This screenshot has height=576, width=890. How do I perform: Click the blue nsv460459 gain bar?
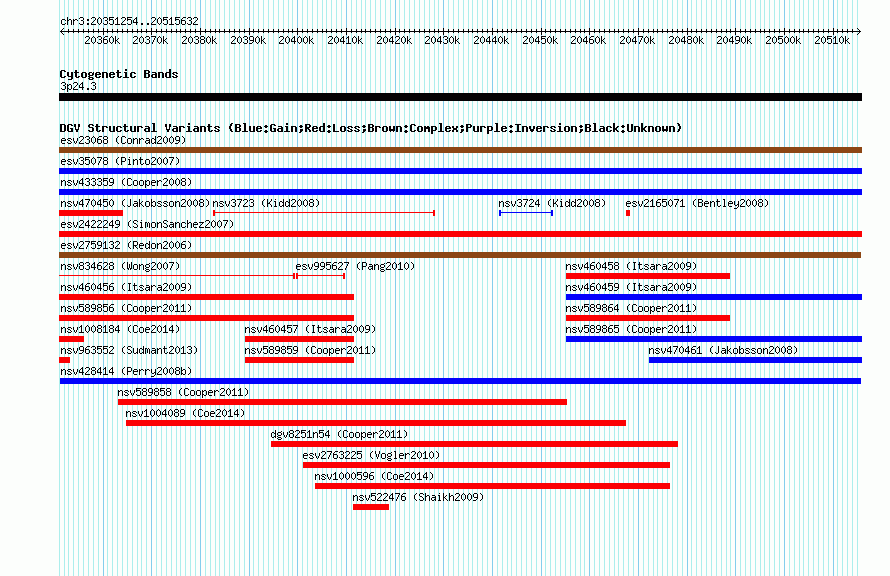coord(713,297)
